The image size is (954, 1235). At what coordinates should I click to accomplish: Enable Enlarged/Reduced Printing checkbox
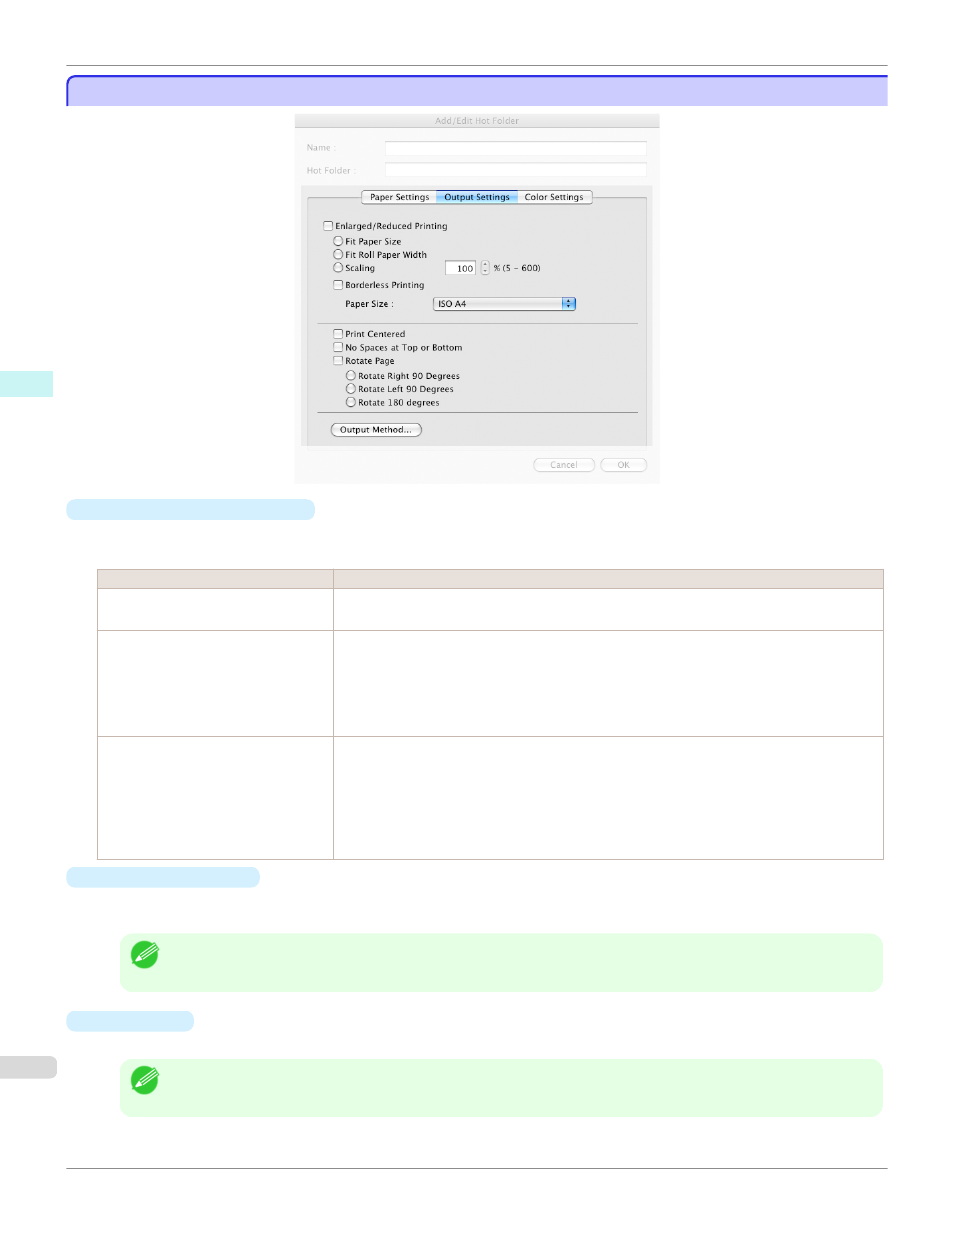[x=328, y=226]
